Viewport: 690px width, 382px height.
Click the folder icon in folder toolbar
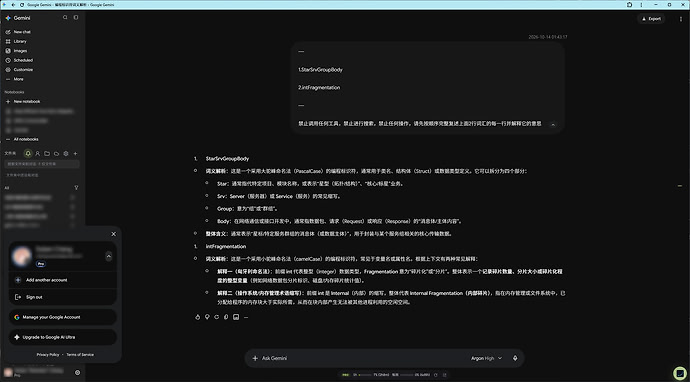tap(47, 154)
